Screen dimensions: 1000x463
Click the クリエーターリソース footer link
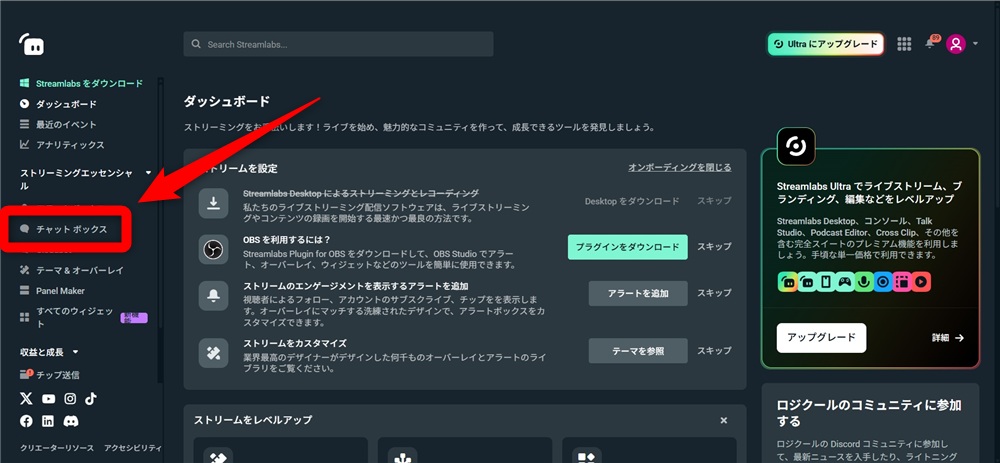(57, 448)
